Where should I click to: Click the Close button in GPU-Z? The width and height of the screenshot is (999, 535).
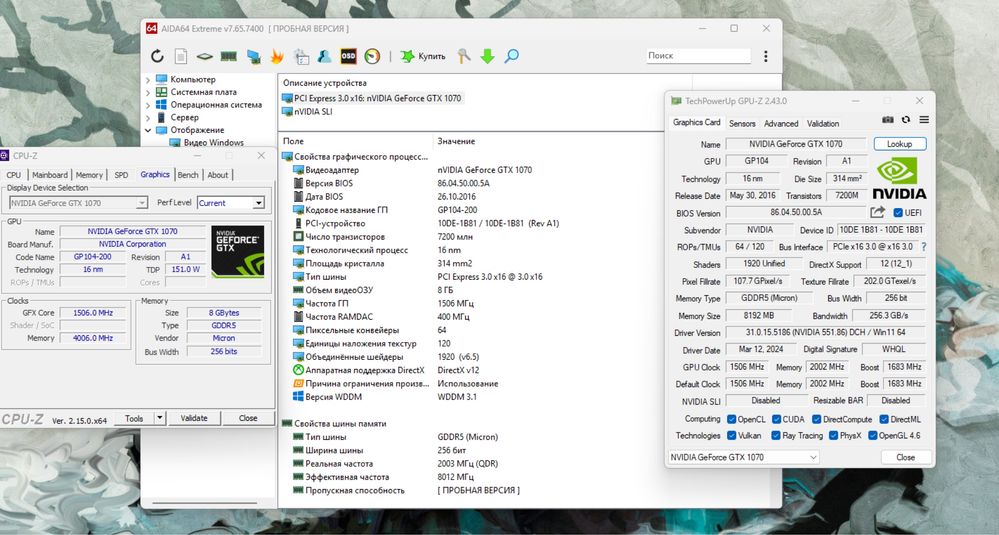pyautogui.click(x=905, y=457)
